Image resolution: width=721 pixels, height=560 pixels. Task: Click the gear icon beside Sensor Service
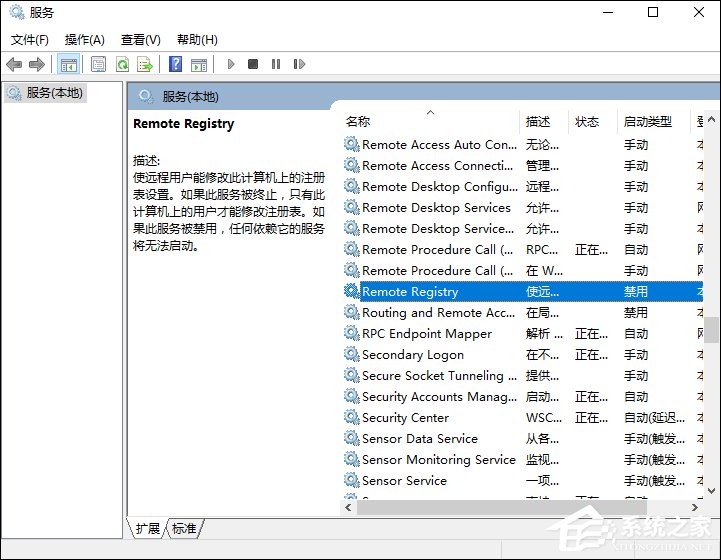point(352,480)
